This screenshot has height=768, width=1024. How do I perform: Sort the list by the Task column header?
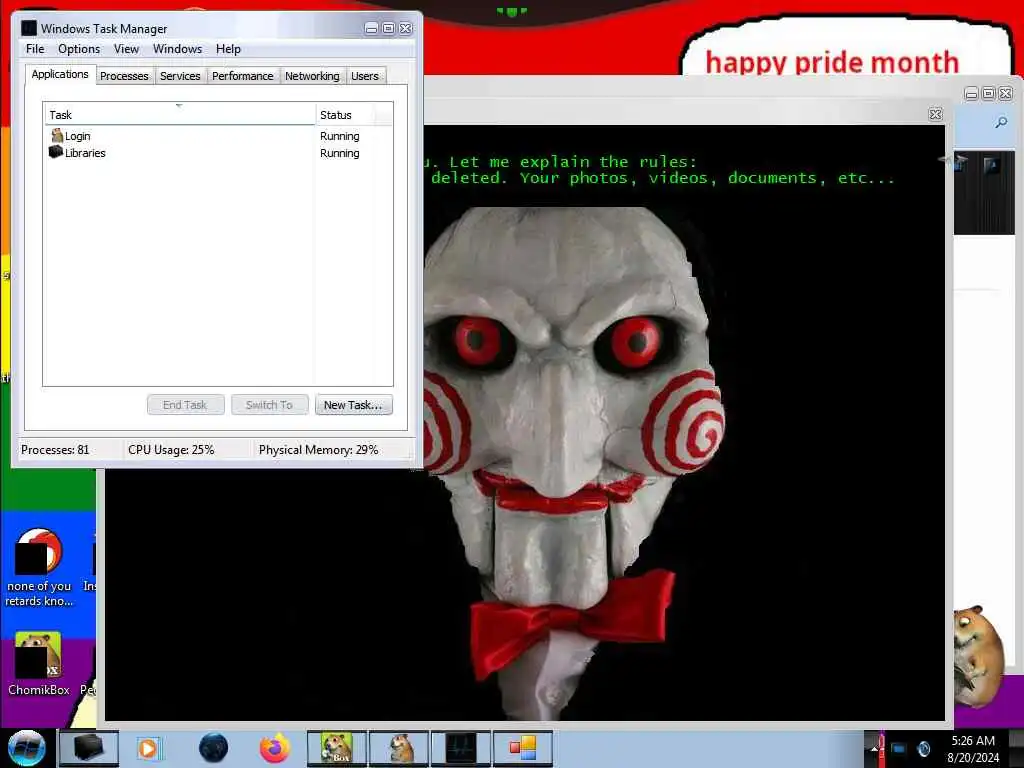(x=180, y=115)
